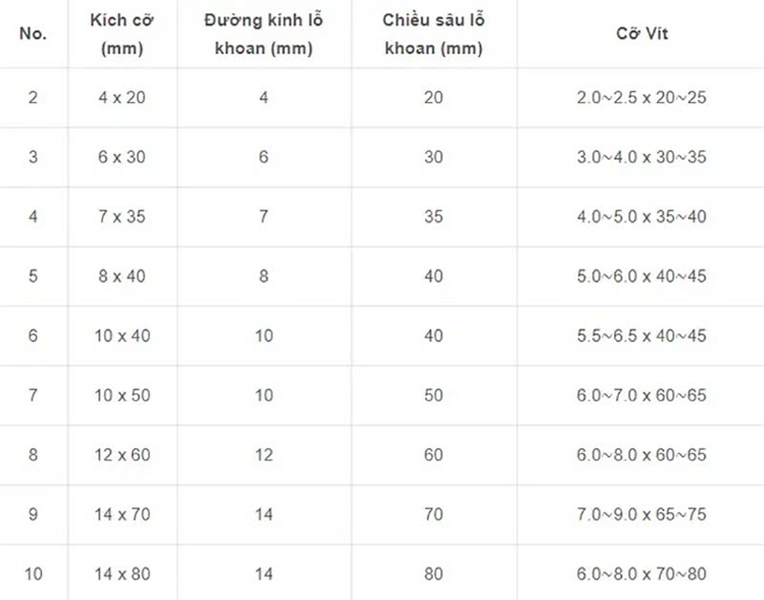The width and height of the screenshot is (764, 600).
Task: Click the "No." column header
Action: point(33,34)
